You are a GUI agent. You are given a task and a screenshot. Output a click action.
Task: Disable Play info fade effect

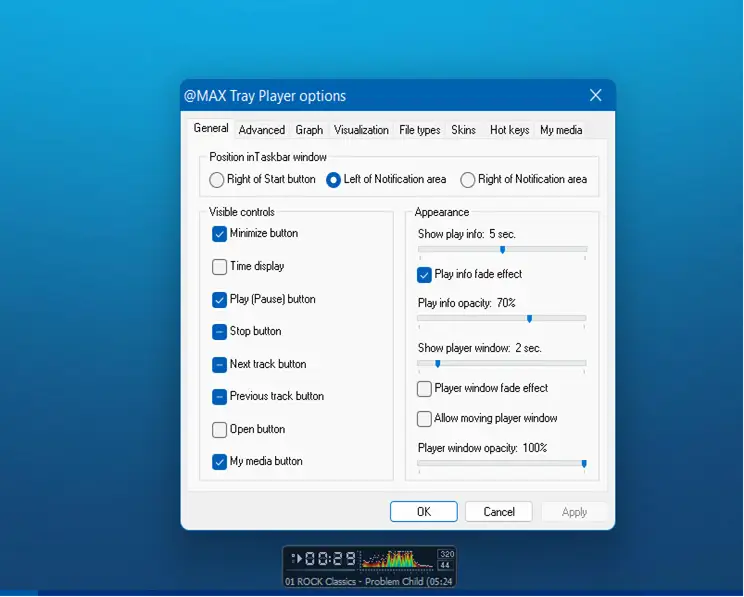[x=424, y=275]
